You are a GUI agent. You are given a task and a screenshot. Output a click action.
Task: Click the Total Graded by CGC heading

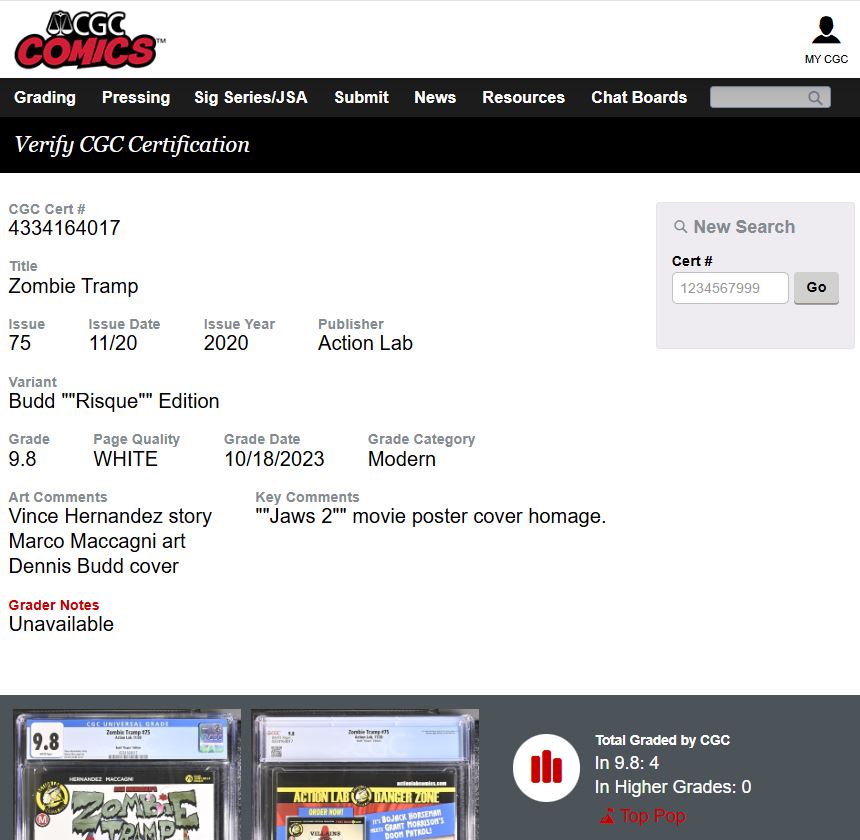[663, 740]
